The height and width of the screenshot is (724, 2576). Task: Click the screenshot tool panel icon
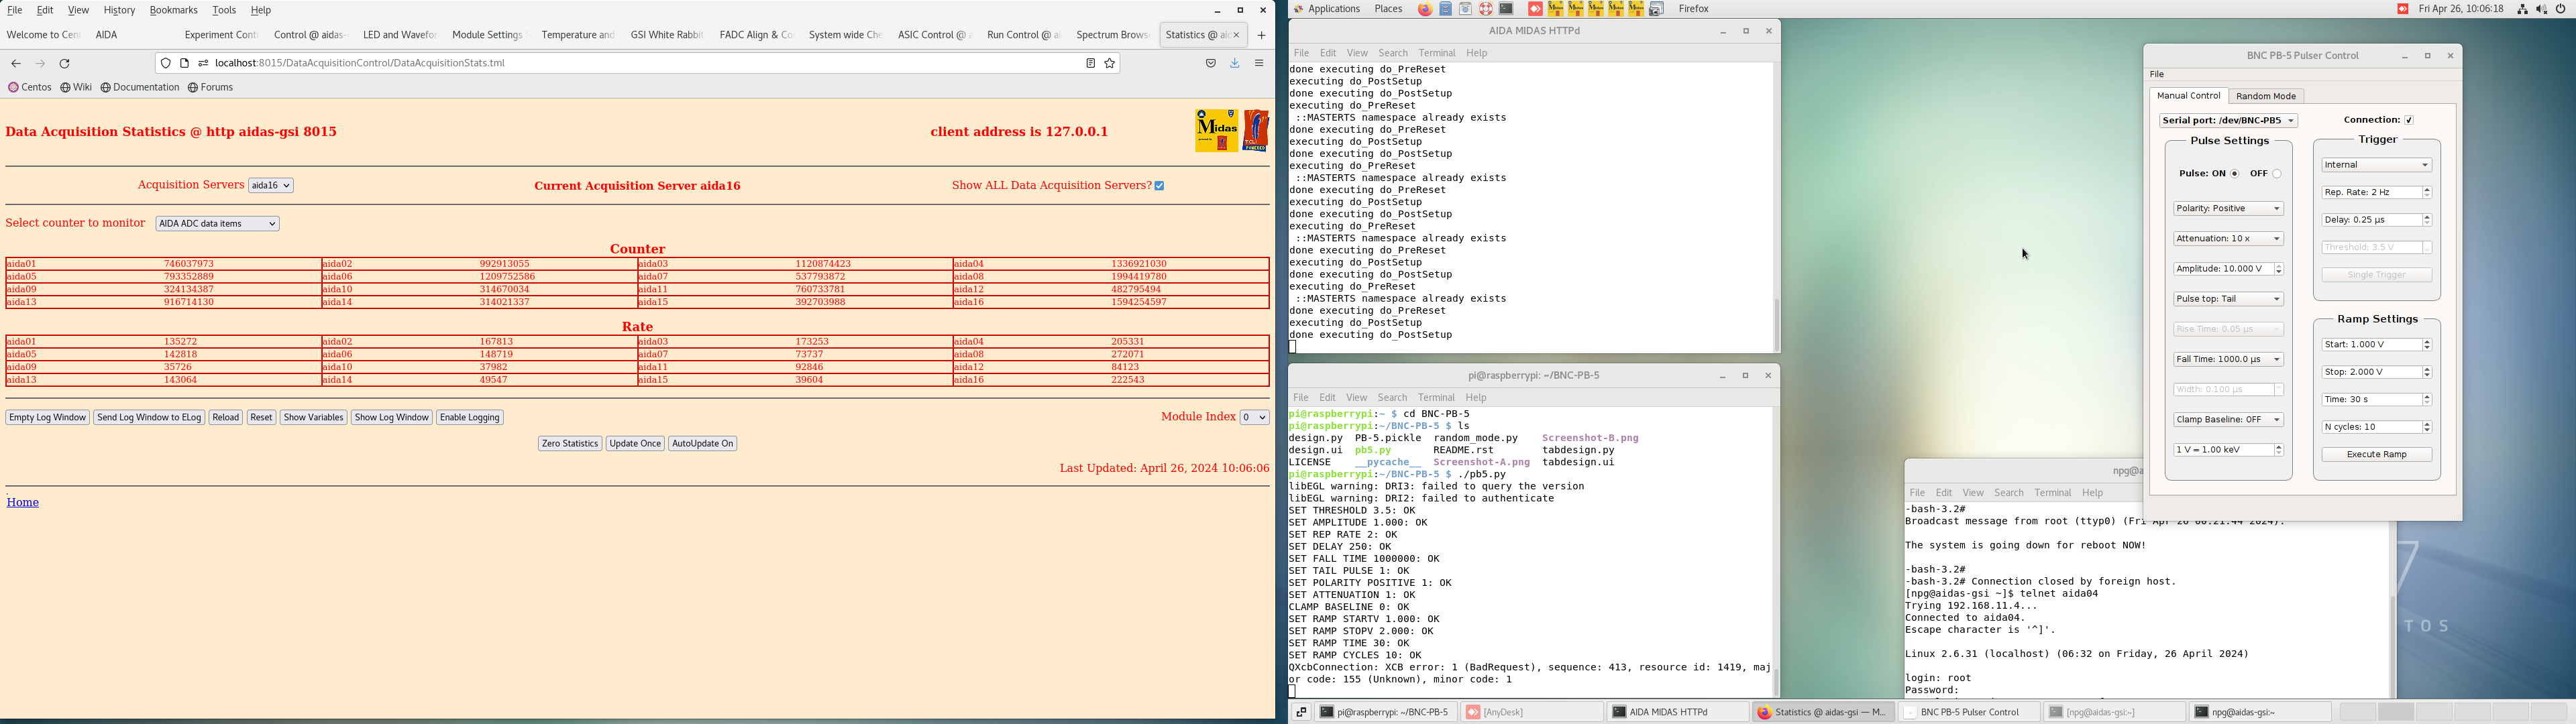[1657, 9]
